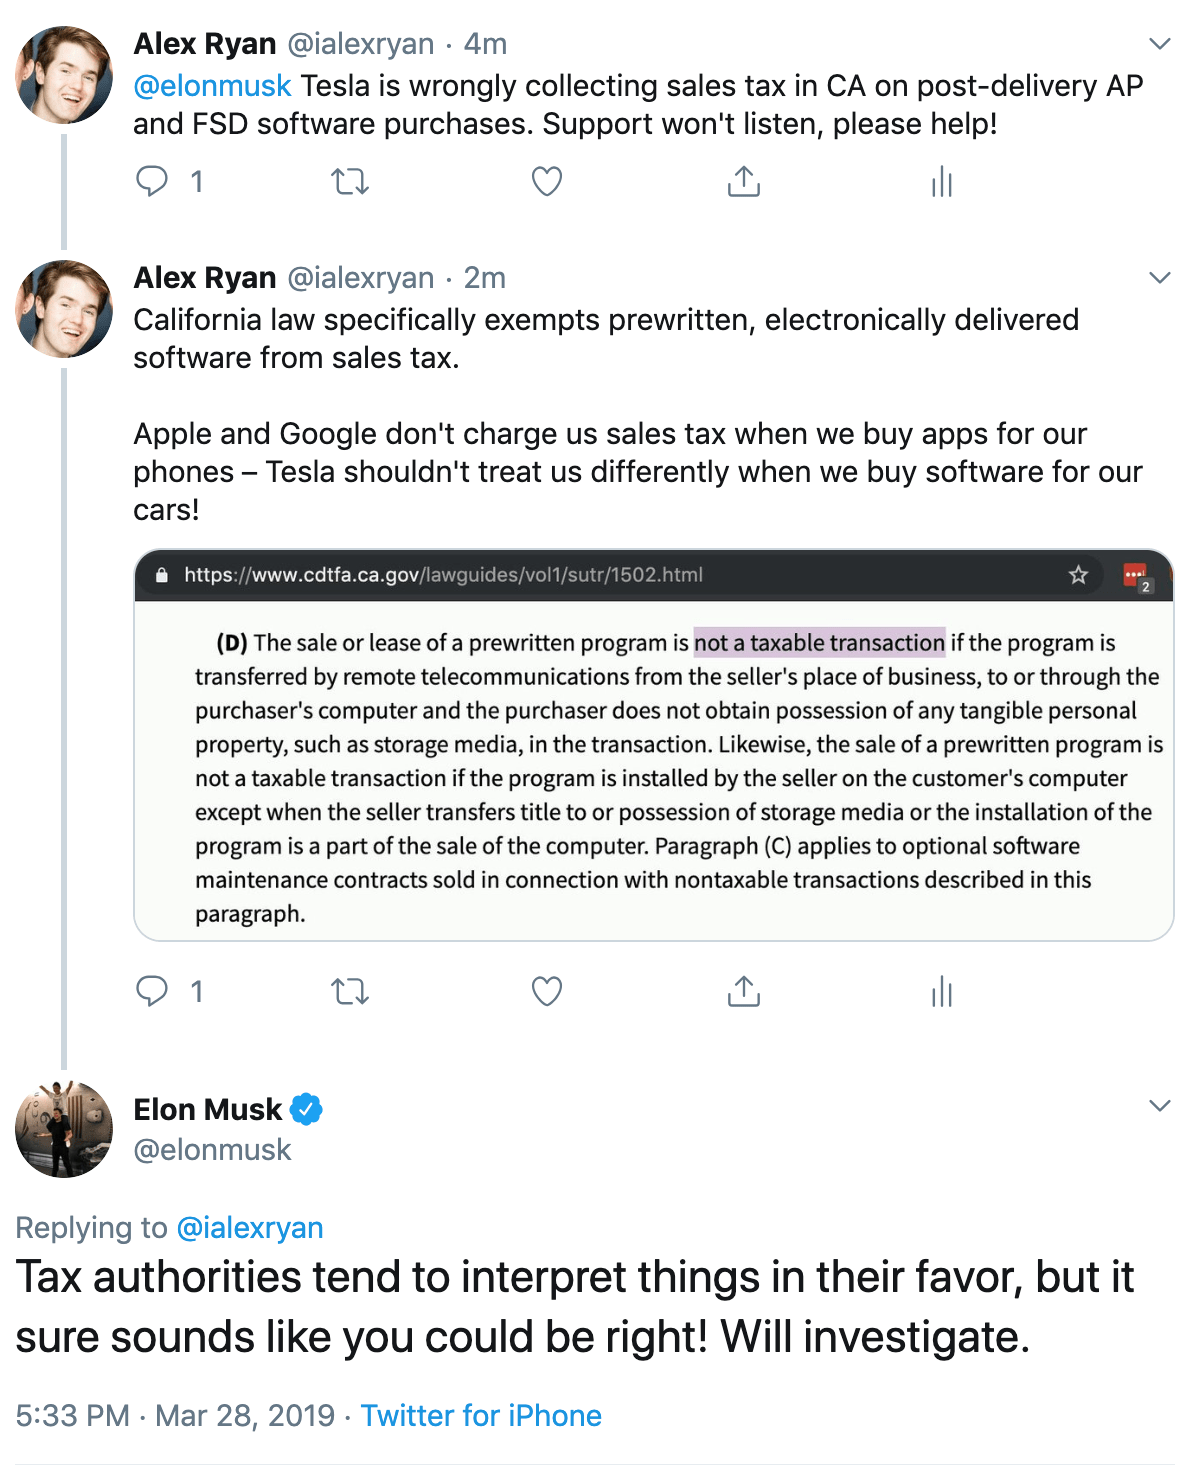
Task: Reply to the California law tweet
Action: pos(152,991)
